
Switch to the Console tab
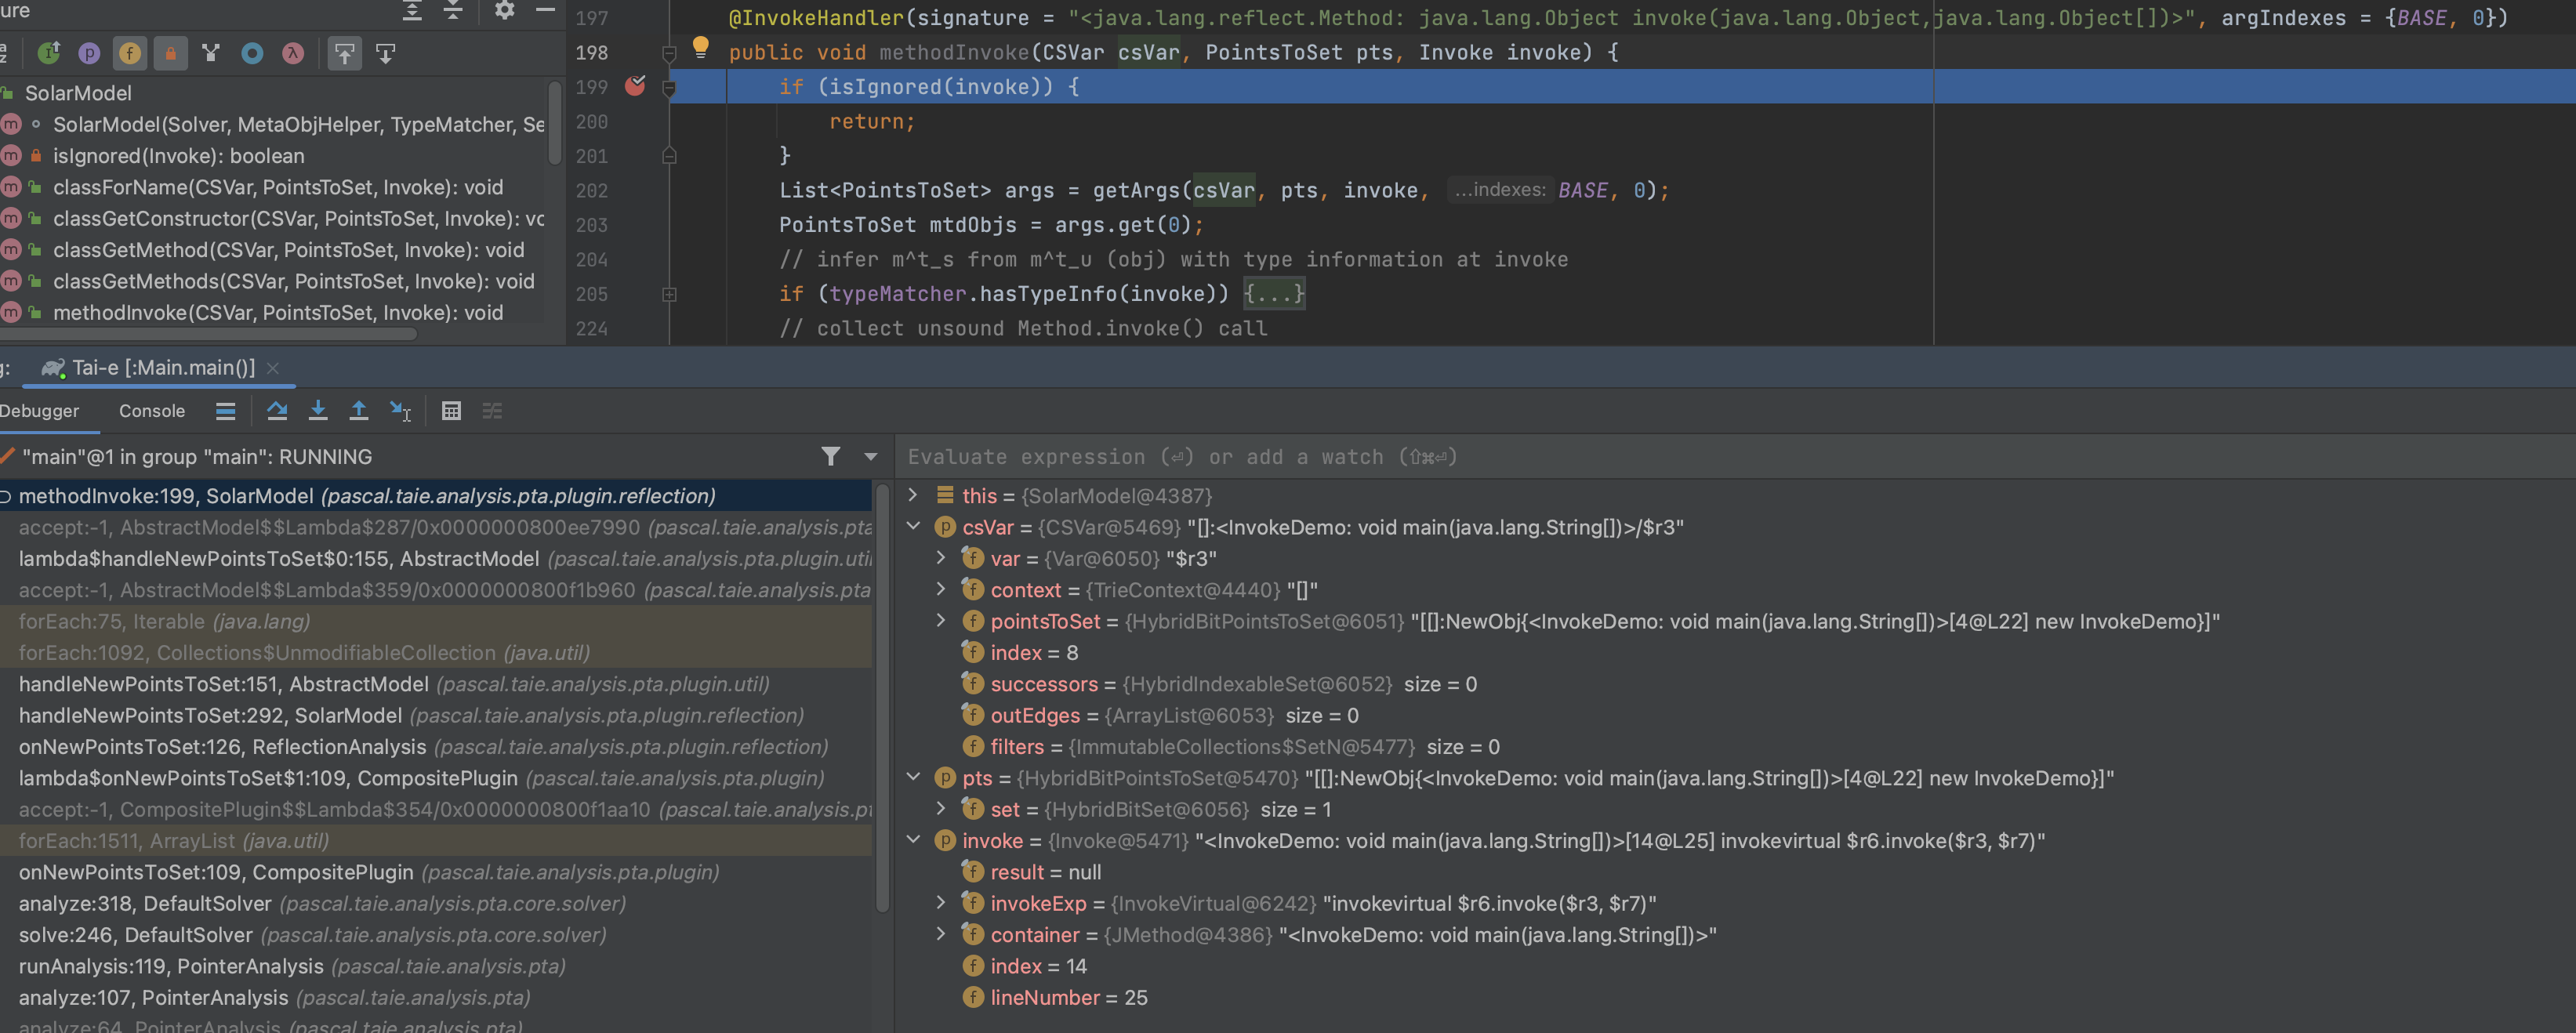[152, 411]
